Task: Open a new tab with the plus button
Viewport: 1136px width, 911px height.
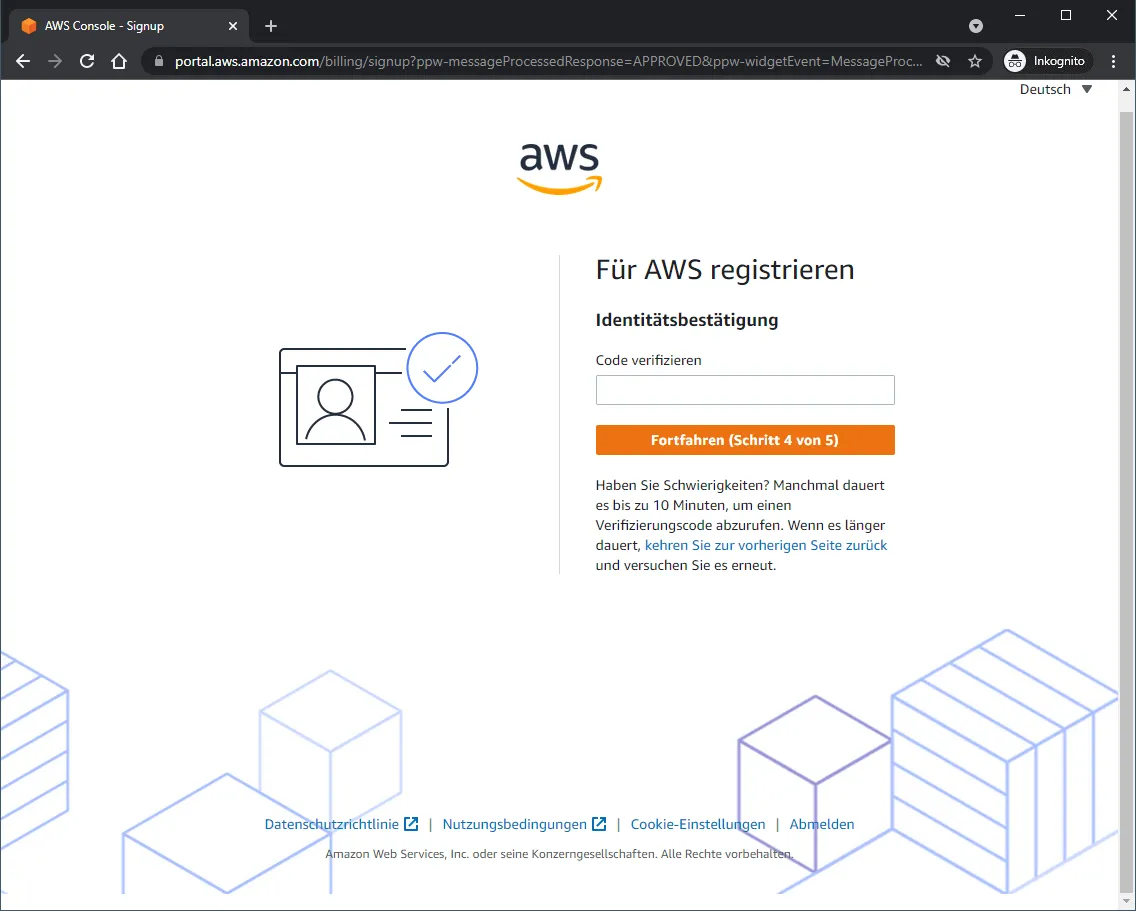Action: coord(271,26)
